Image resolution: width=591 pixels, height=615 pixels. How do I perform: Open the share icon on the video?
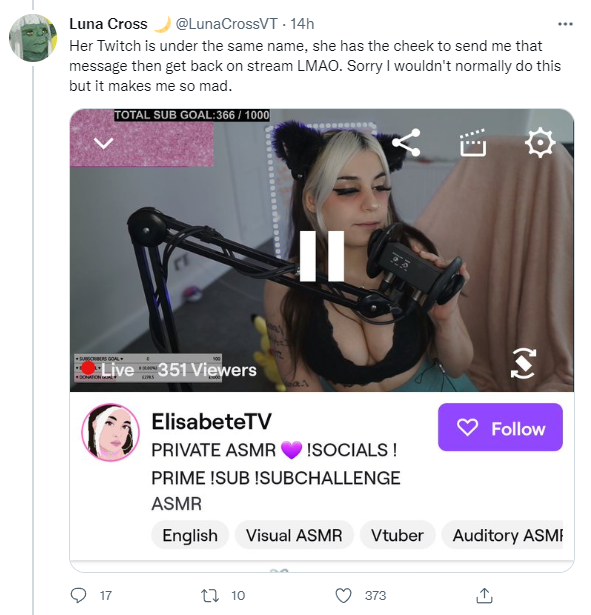(x=407, y=142)
